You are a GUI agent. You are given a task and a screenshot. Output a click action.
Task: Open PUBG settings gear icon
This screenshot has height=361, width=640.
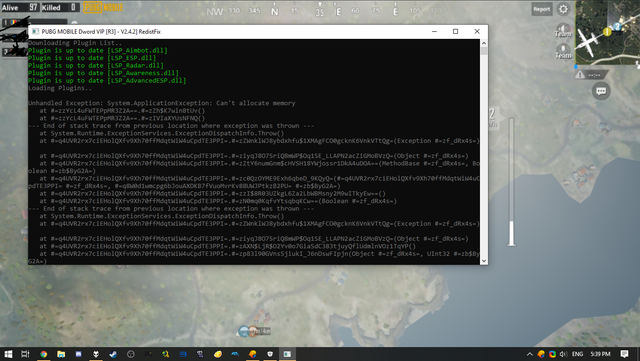(x=563, y=9)
